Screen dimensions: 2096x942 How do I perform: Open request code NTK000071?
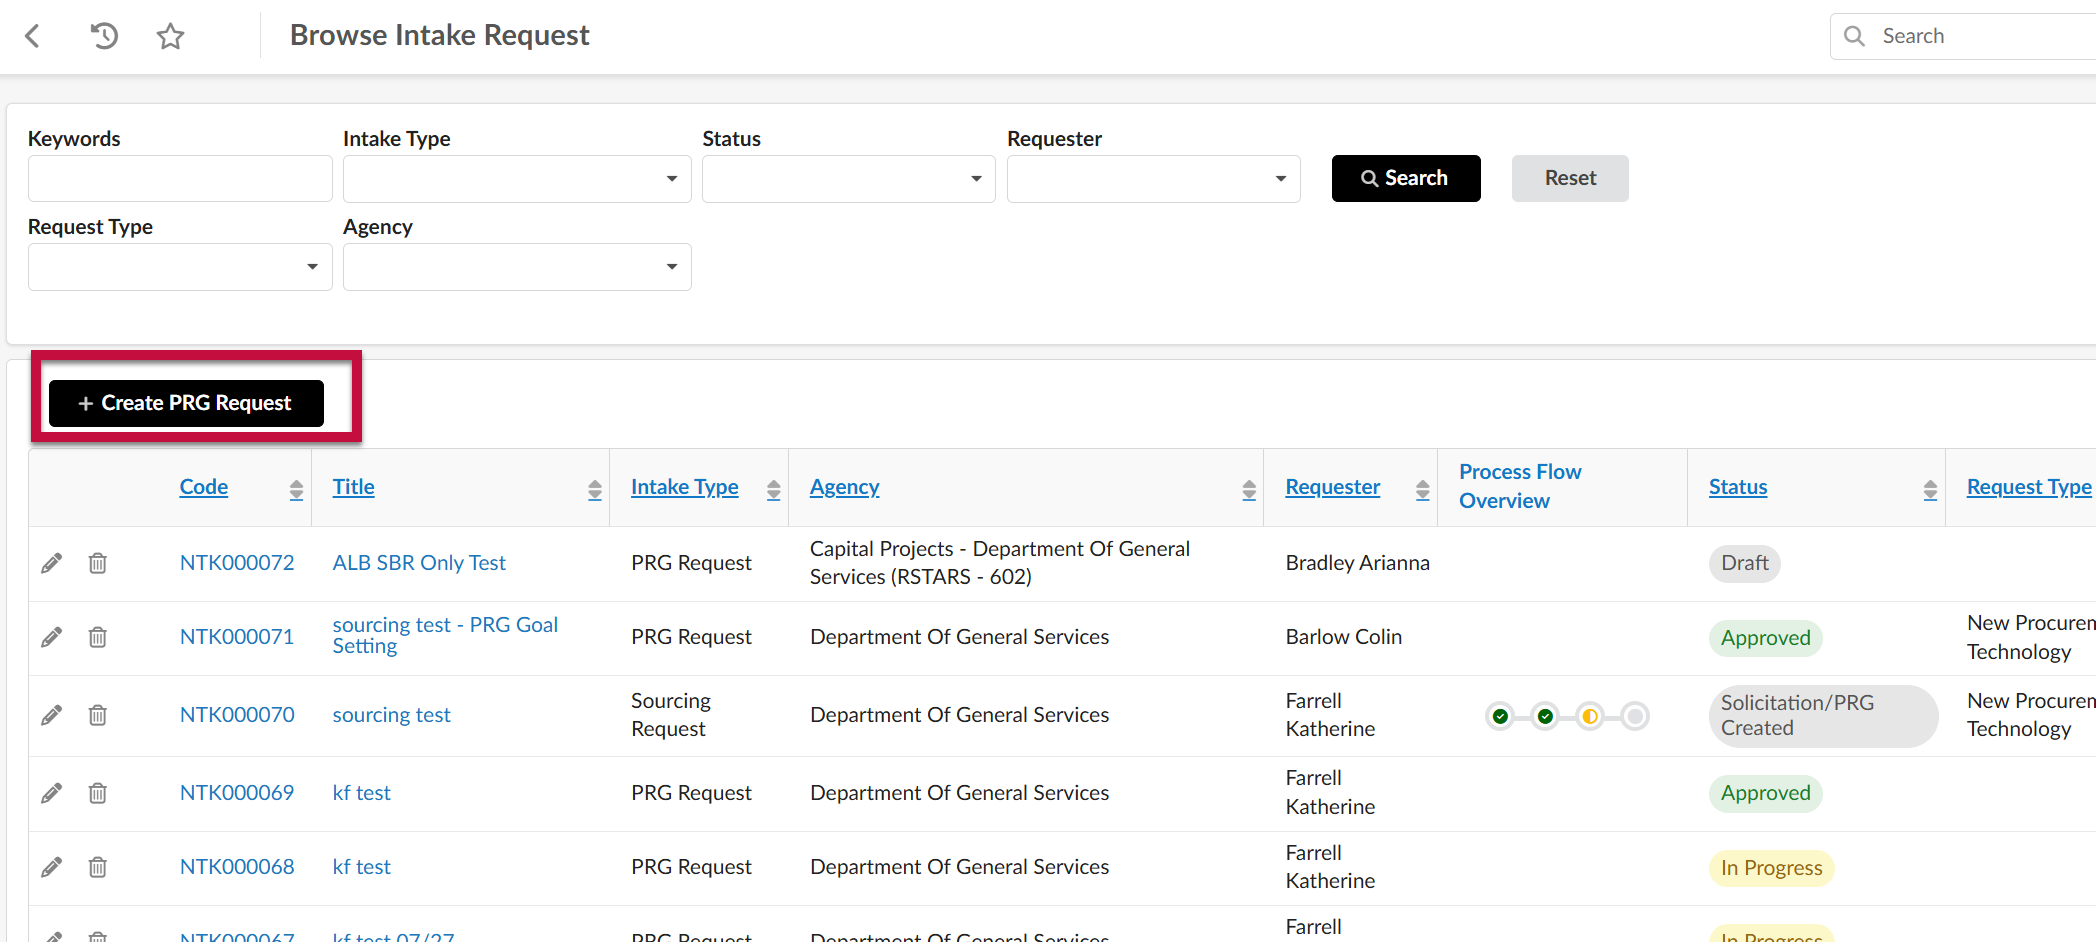click(x=237, y=637)
